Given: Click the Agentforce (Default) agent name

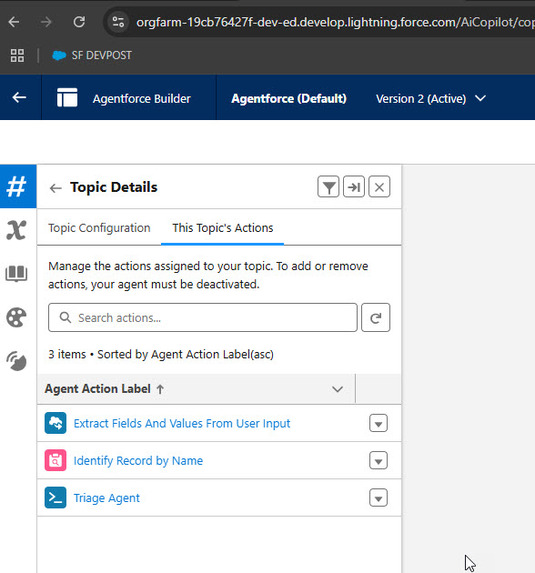Looking at the screenshot, I should click(289, 99).
